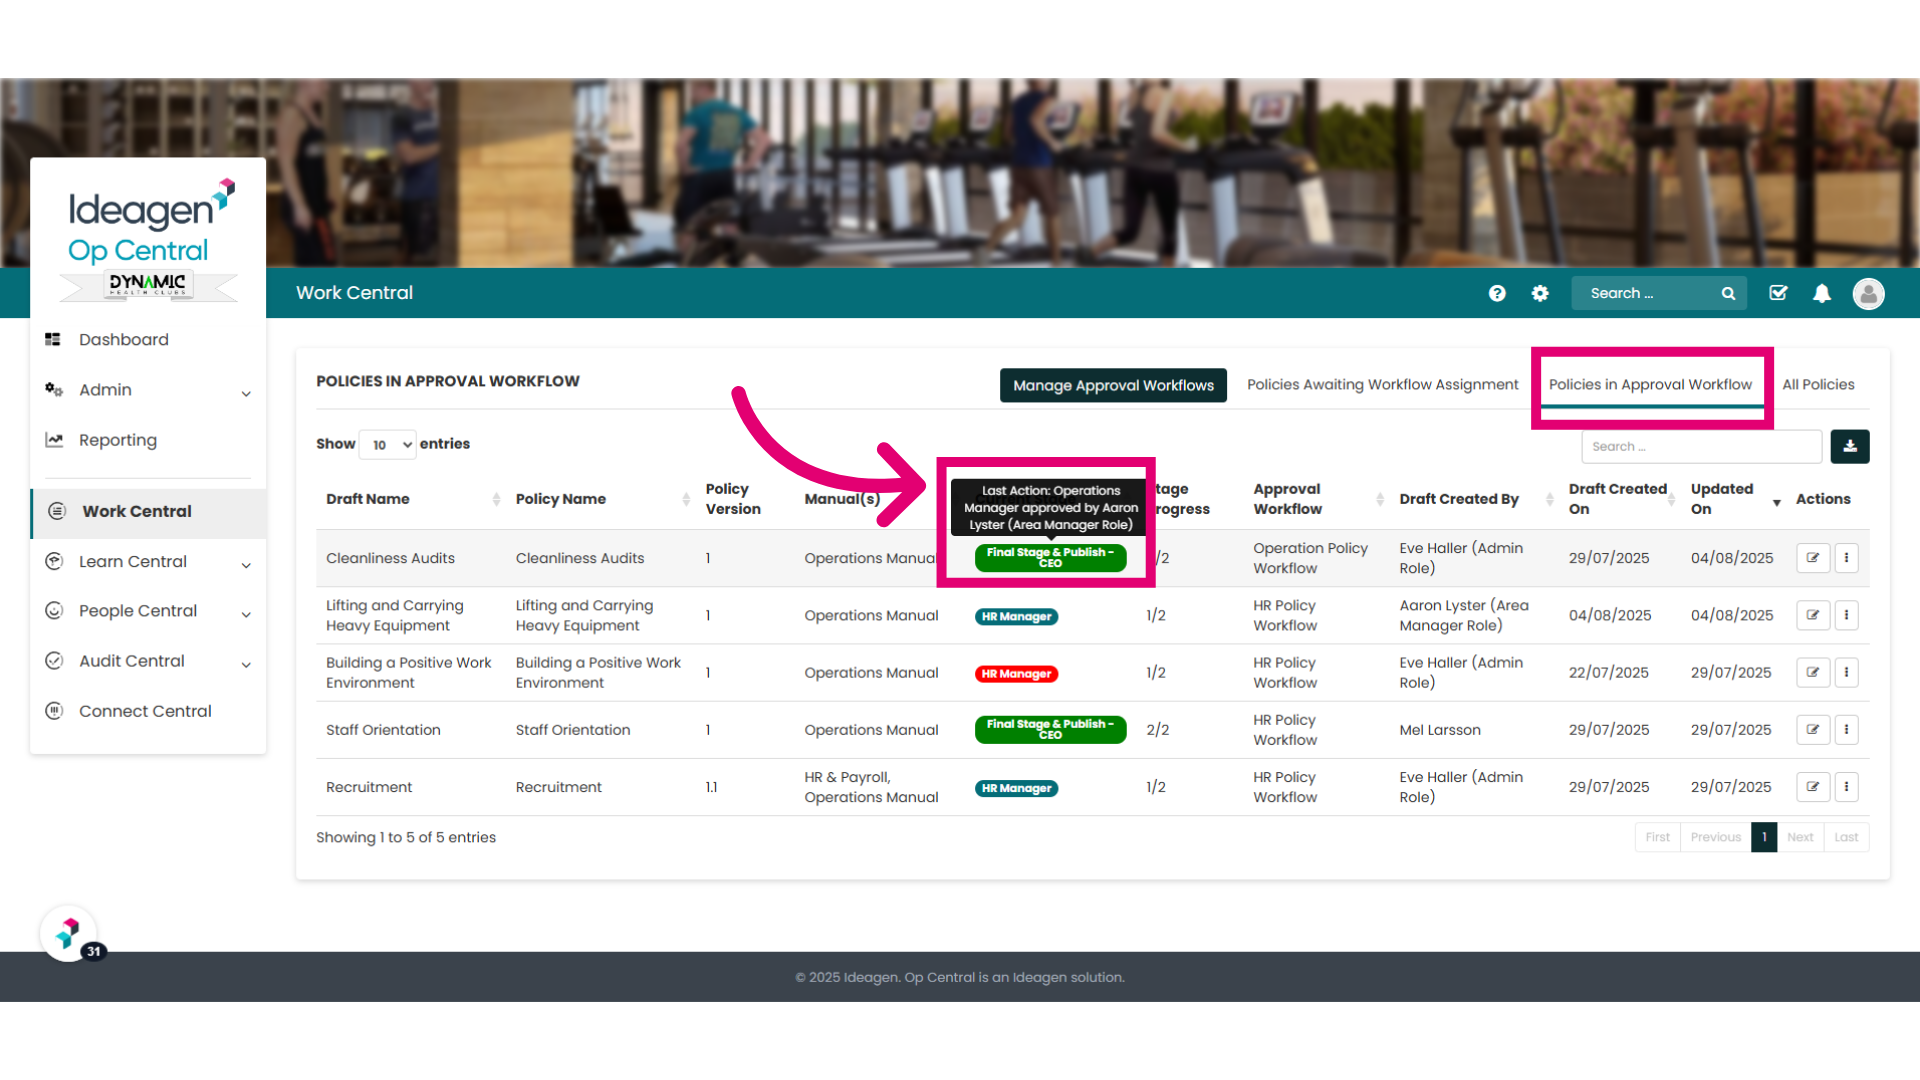Go to Last page
The image size is (1920, 1080).
1846,837
